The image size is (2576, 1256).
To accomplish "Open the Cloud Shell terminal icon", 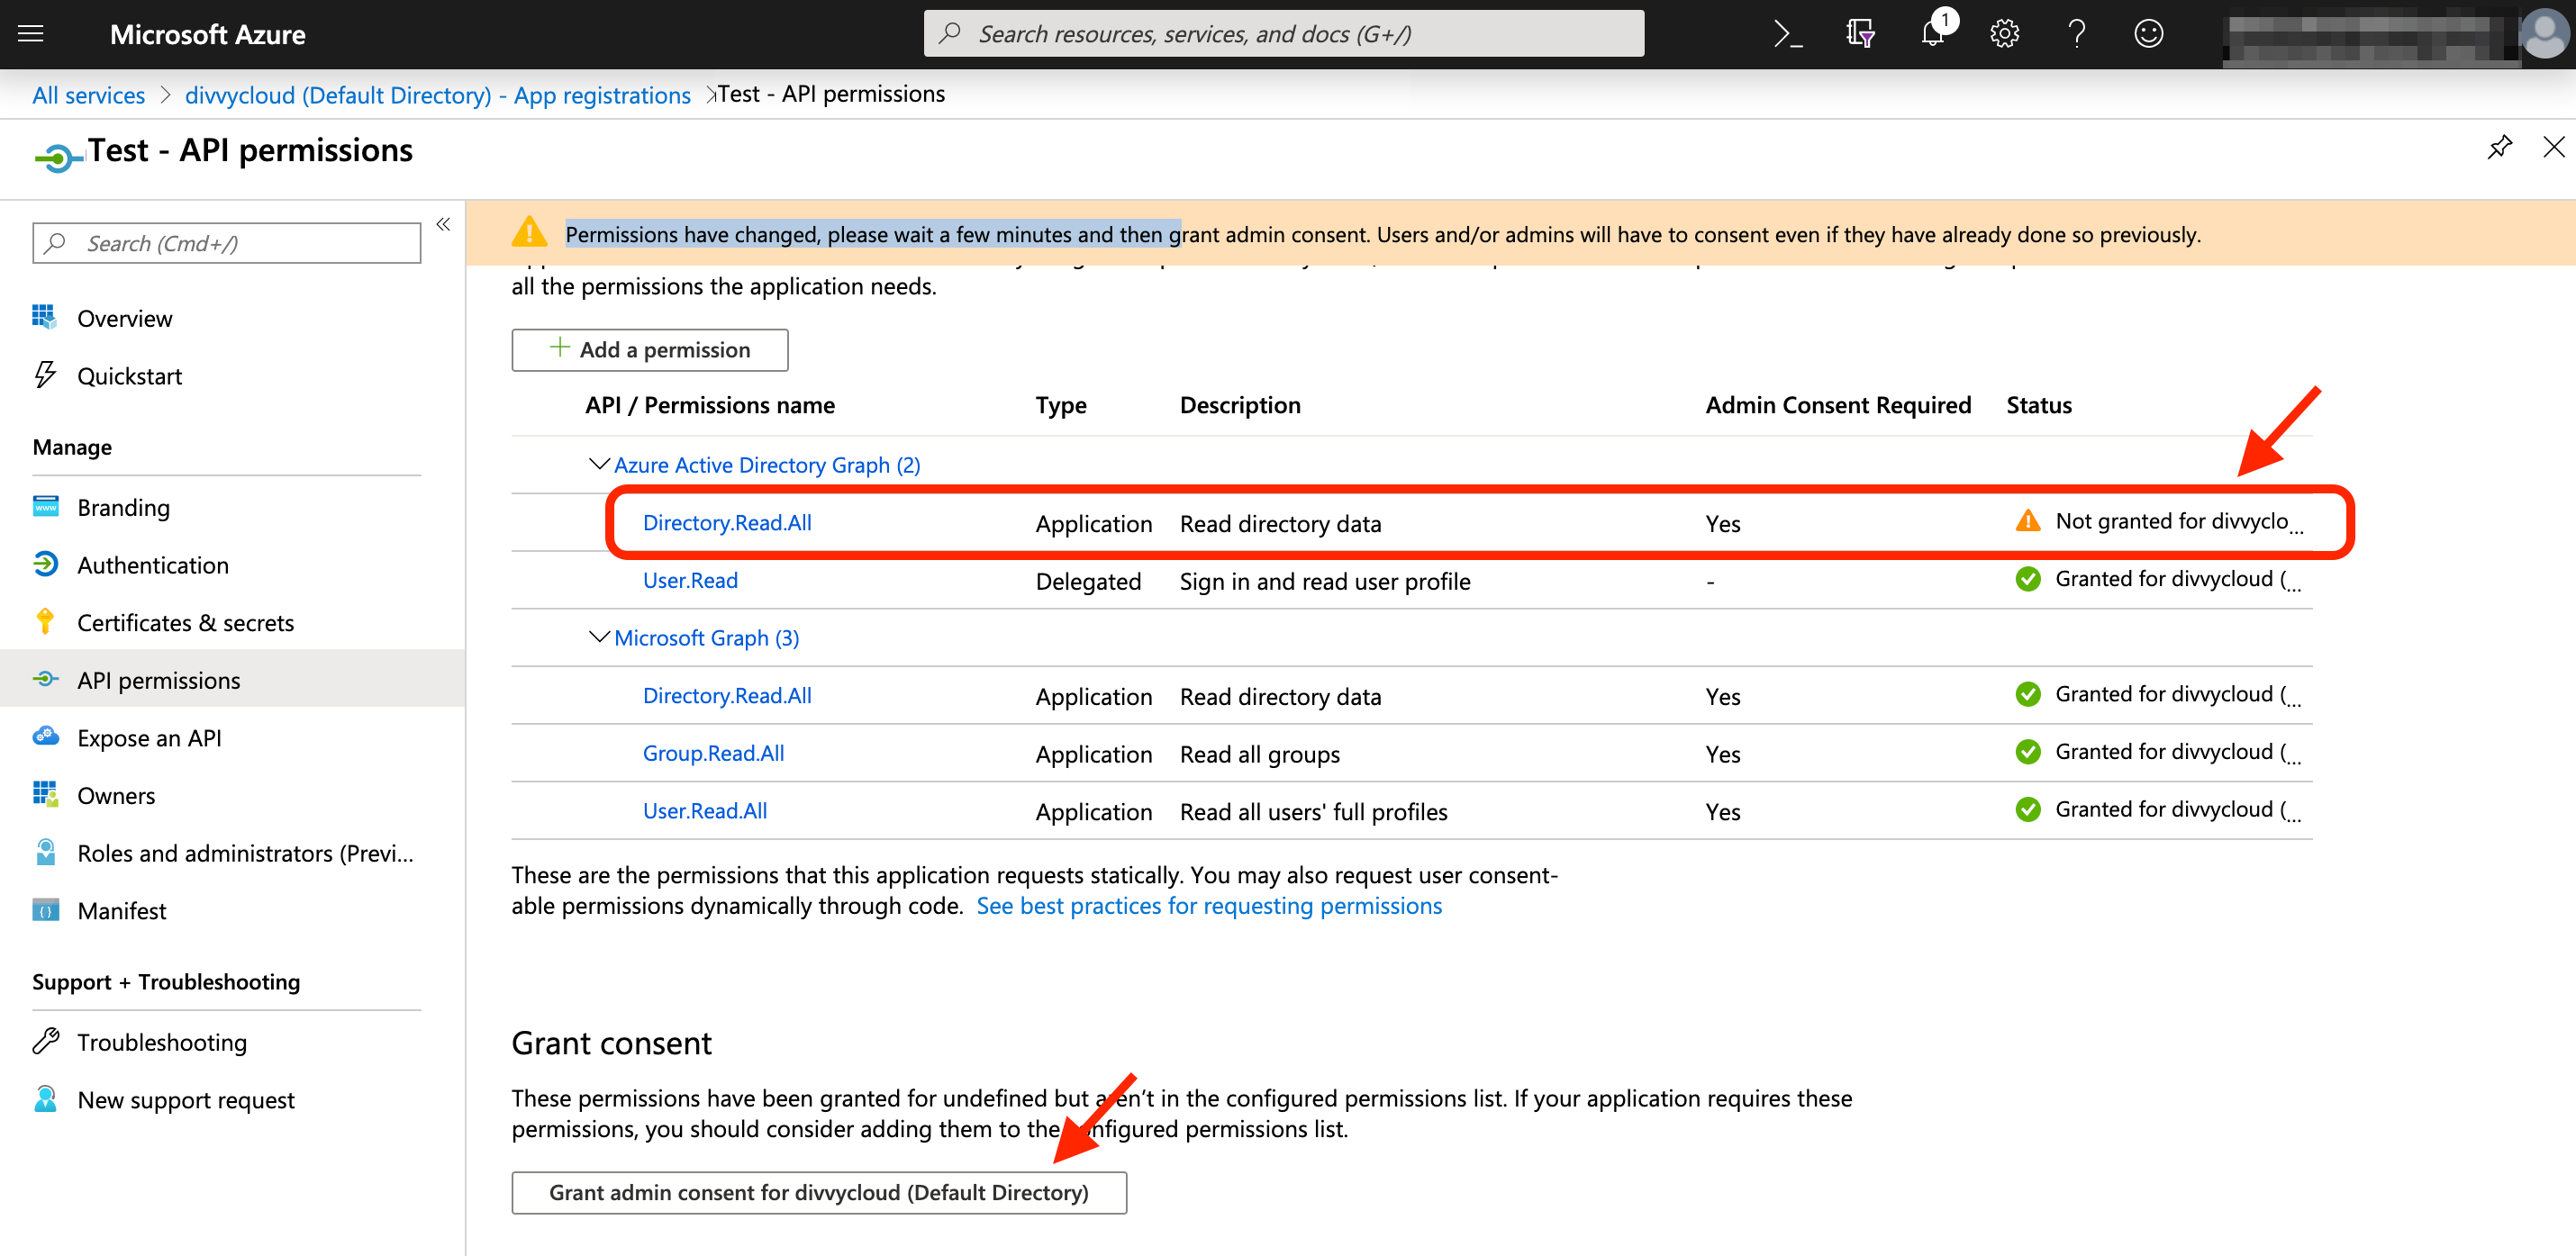I will pos(1787,34).
